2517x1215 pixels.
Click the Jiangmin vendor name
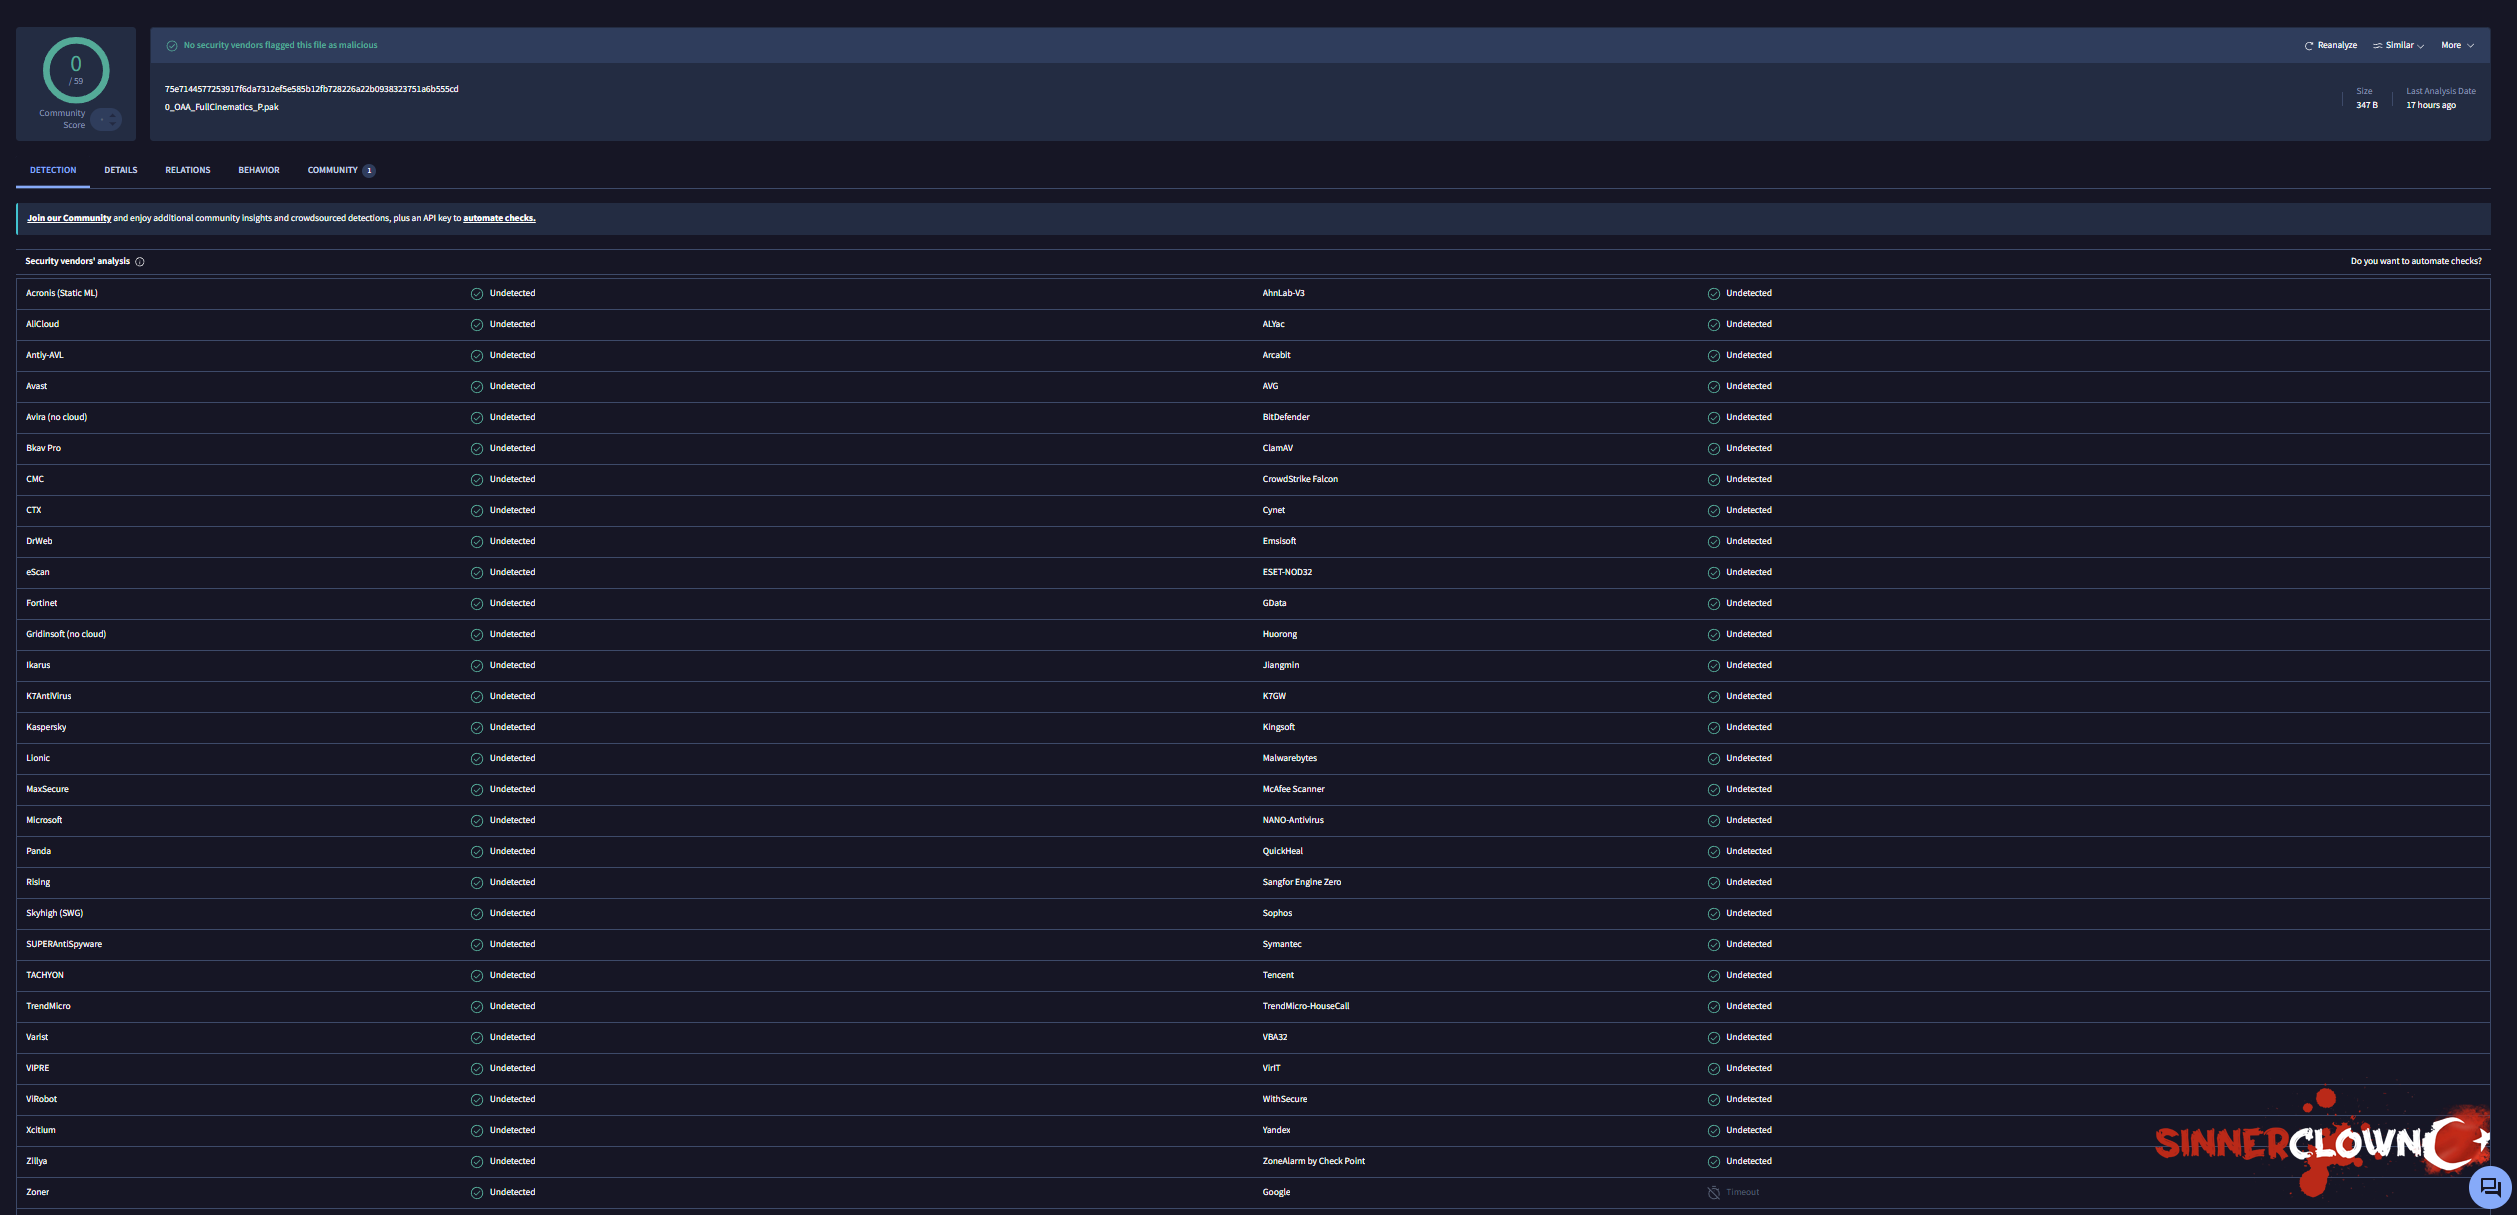[1281, 665]
